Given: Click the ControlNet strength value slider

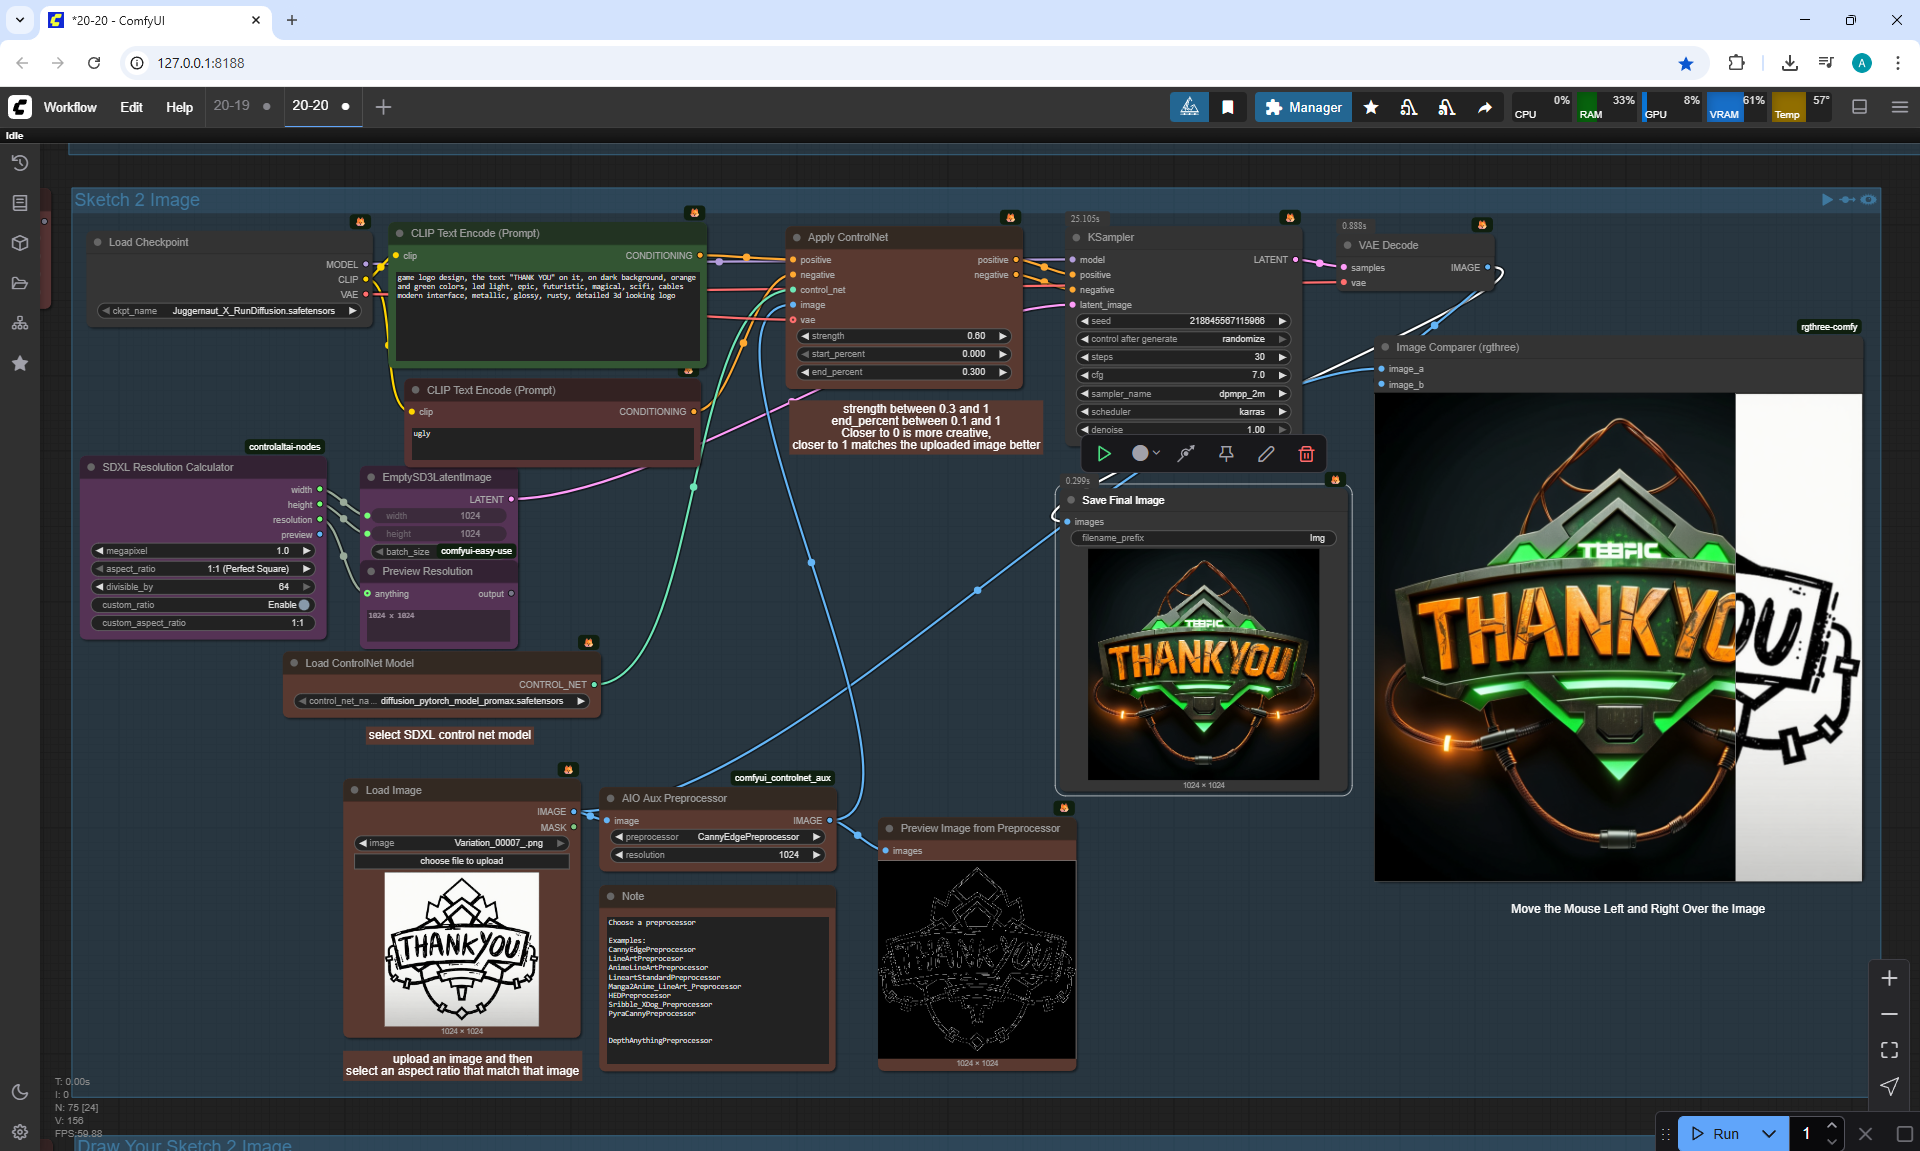Looking at the screenshot, I should [x=904, y=336].
